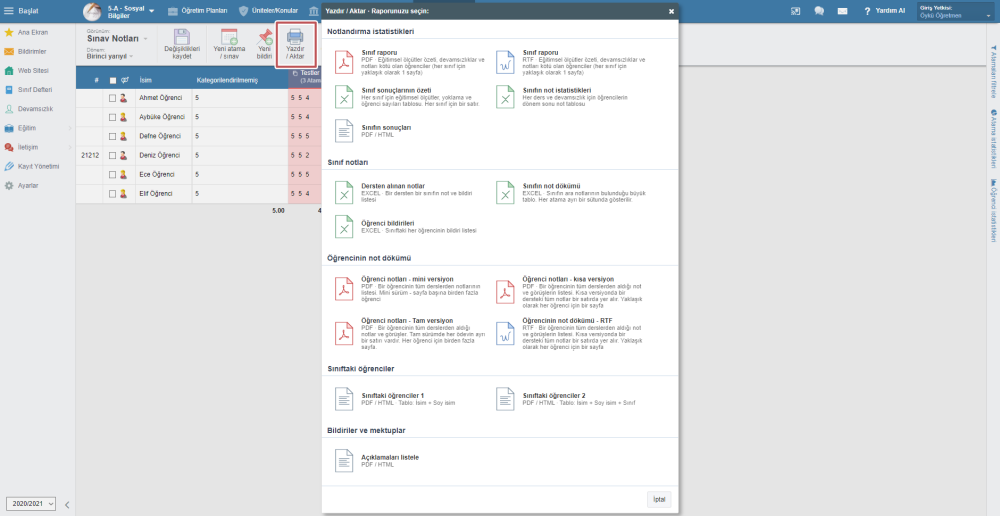Open Yardım AI help
This screenshot has width=1000, height=516.
point(884,11)
